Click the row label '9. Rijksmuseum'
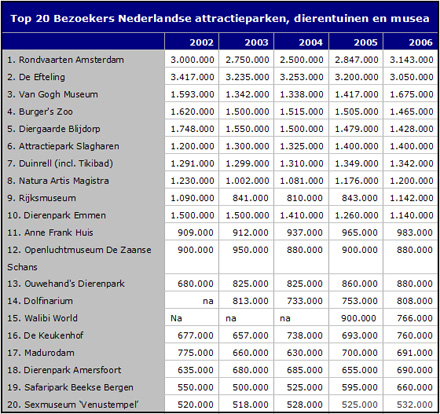Screen dimensions: 440x414 (x=42, y=198)
